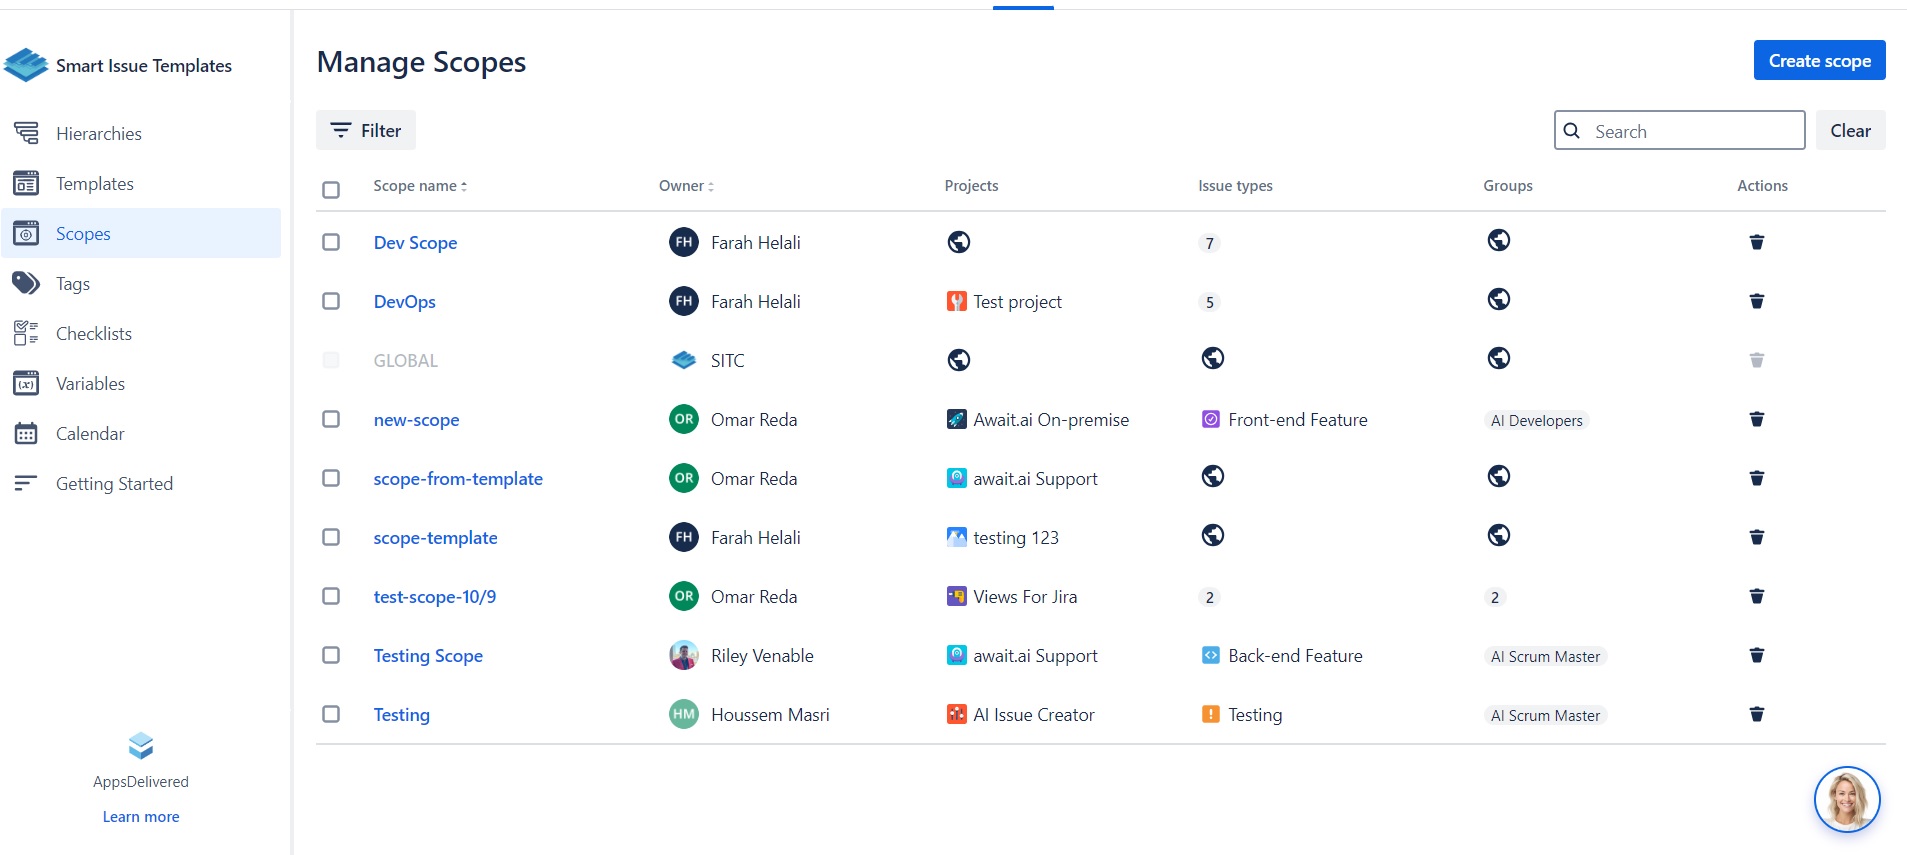Go to Templates in sidebar

94,183
